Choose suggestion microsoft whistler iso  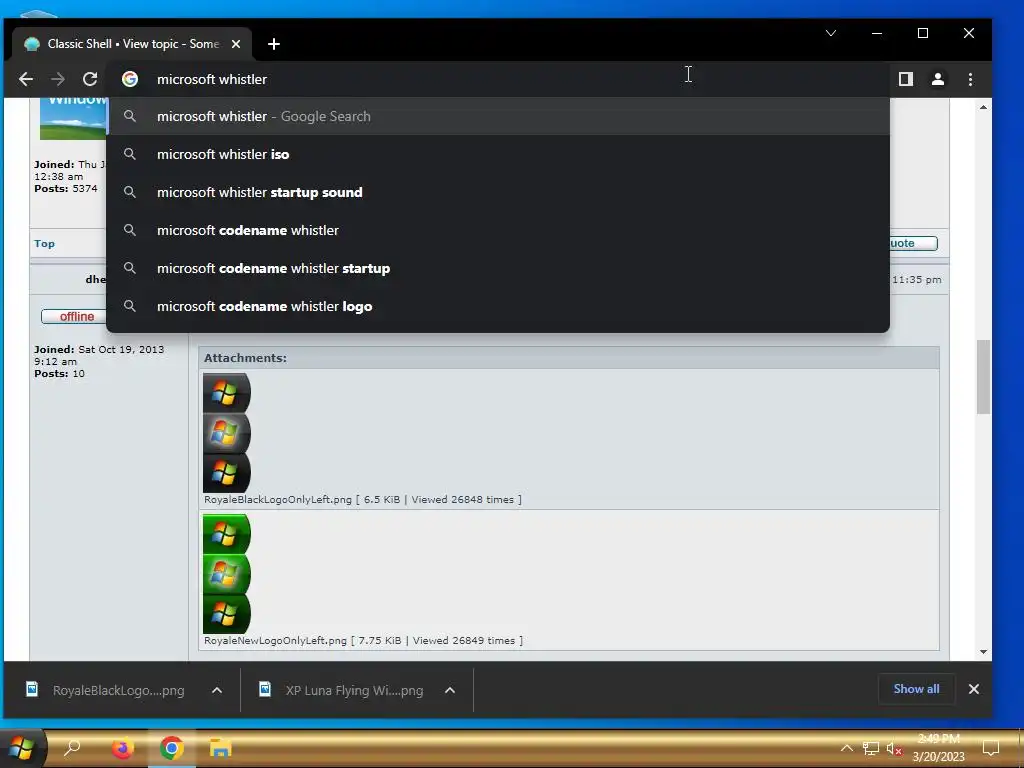(498, 154)
